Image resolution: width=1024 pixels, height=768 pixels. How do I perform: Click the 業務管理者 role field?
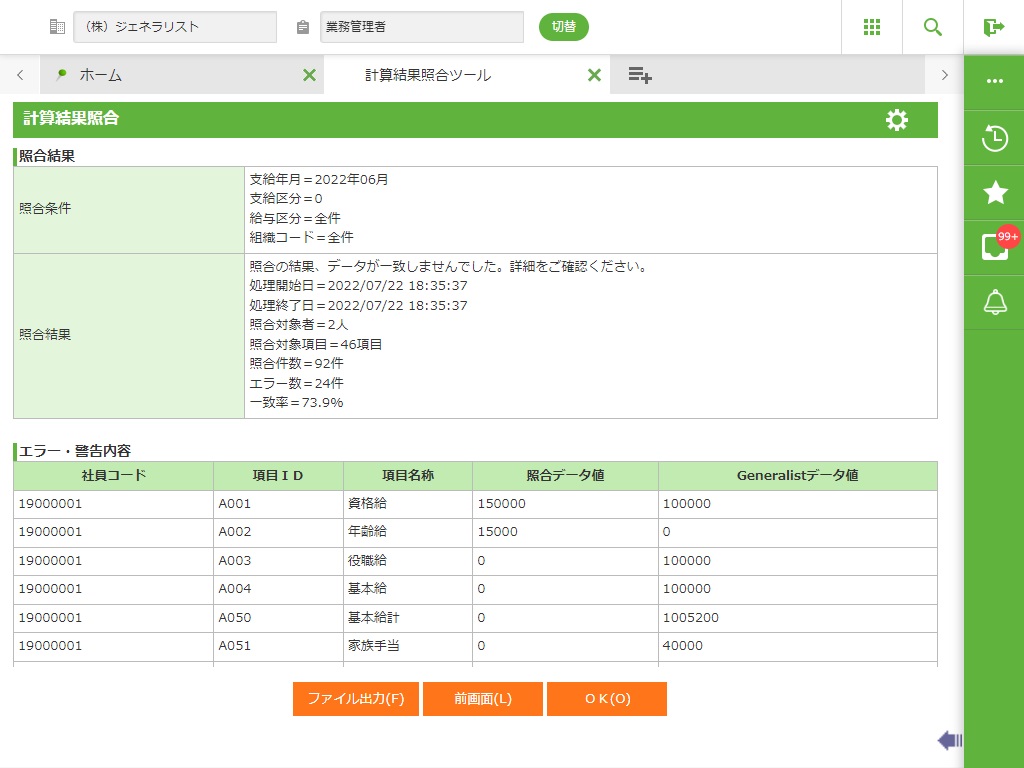(421, 27)
